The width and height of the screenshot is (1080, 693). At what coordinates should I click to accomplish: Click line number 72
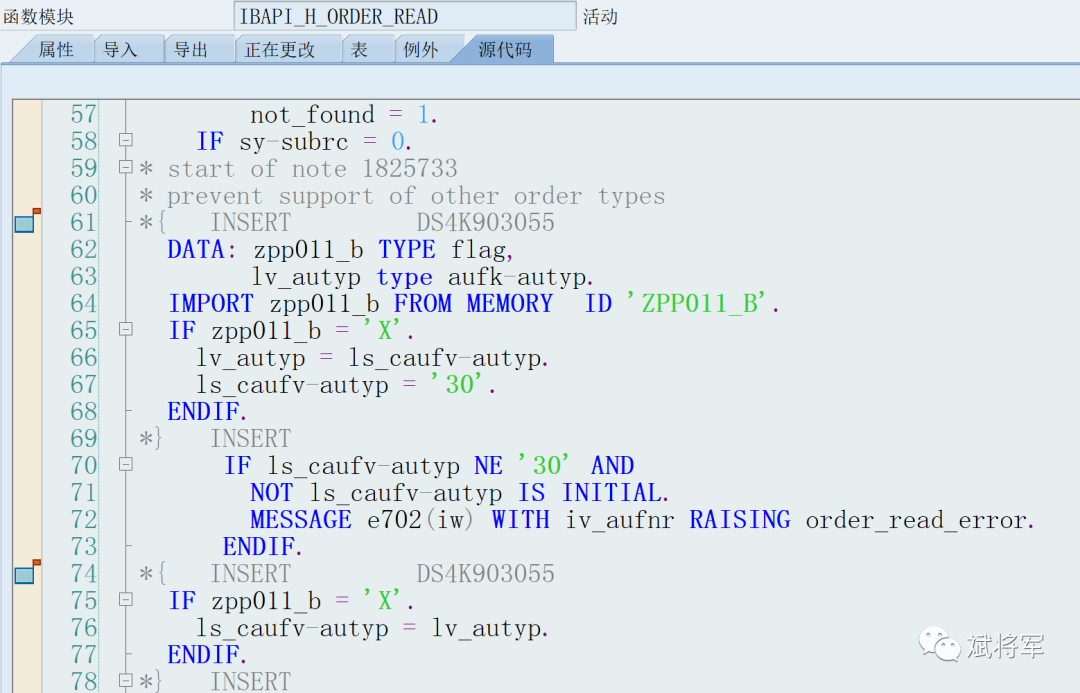pyautogui.click(x=84, y=519)
